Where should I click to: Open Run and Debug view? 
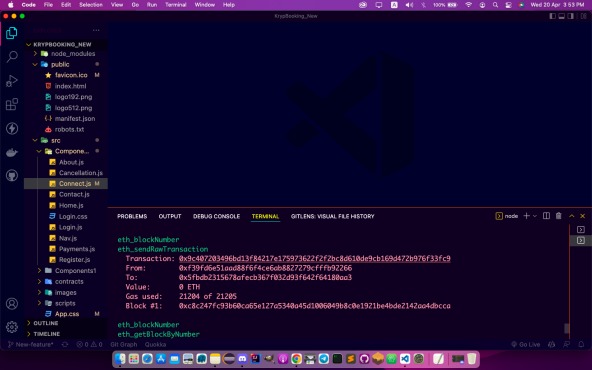[12, 81]
